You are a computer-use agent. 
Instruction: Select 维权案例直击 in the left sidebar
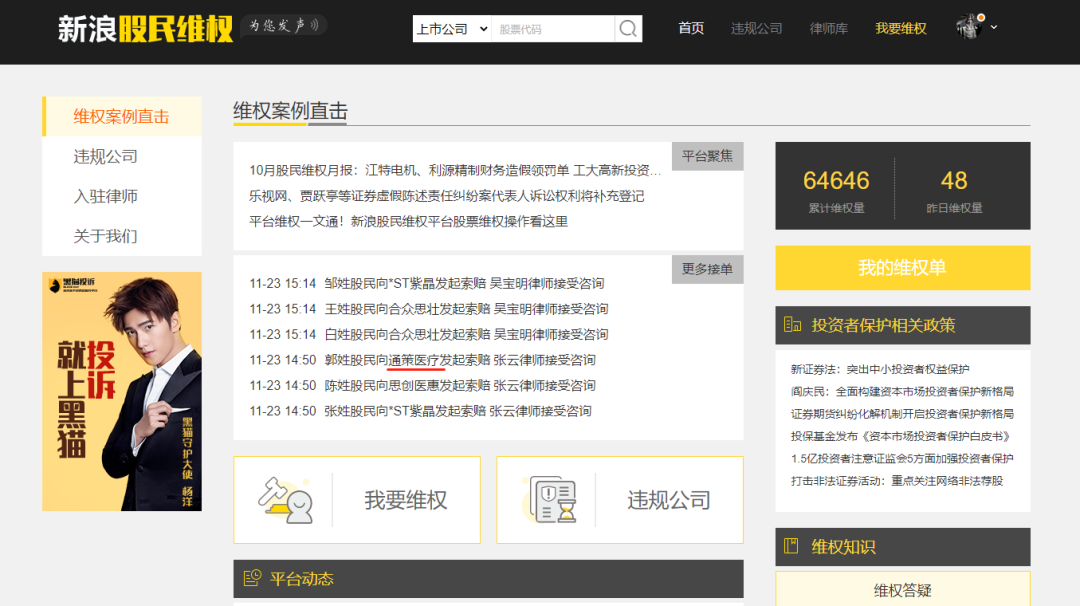click(122, 116)
